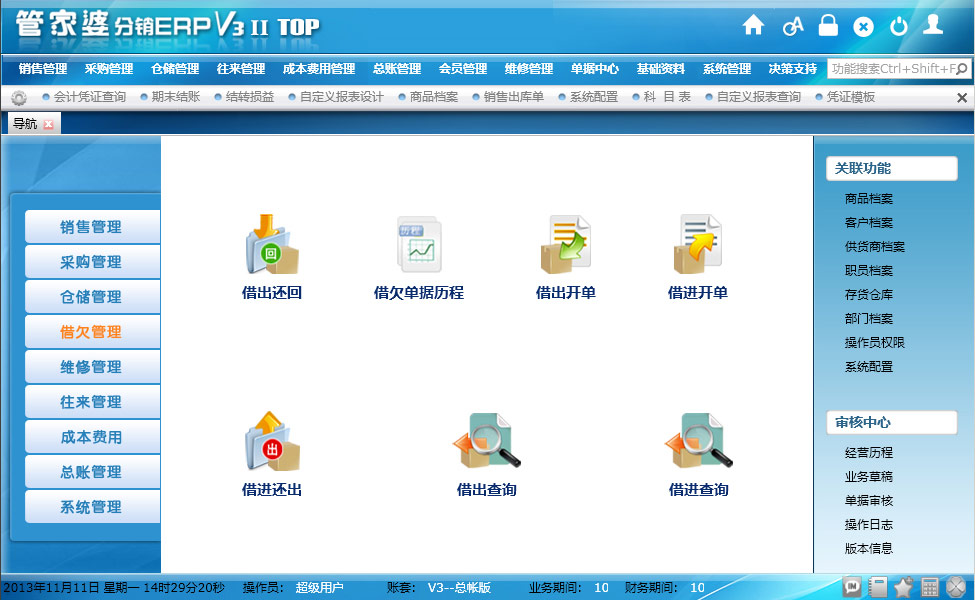Click the add-favorite star icon
The width and height of the screenshot is (975, 600).
pyautogui.click(x=904, y=587)
